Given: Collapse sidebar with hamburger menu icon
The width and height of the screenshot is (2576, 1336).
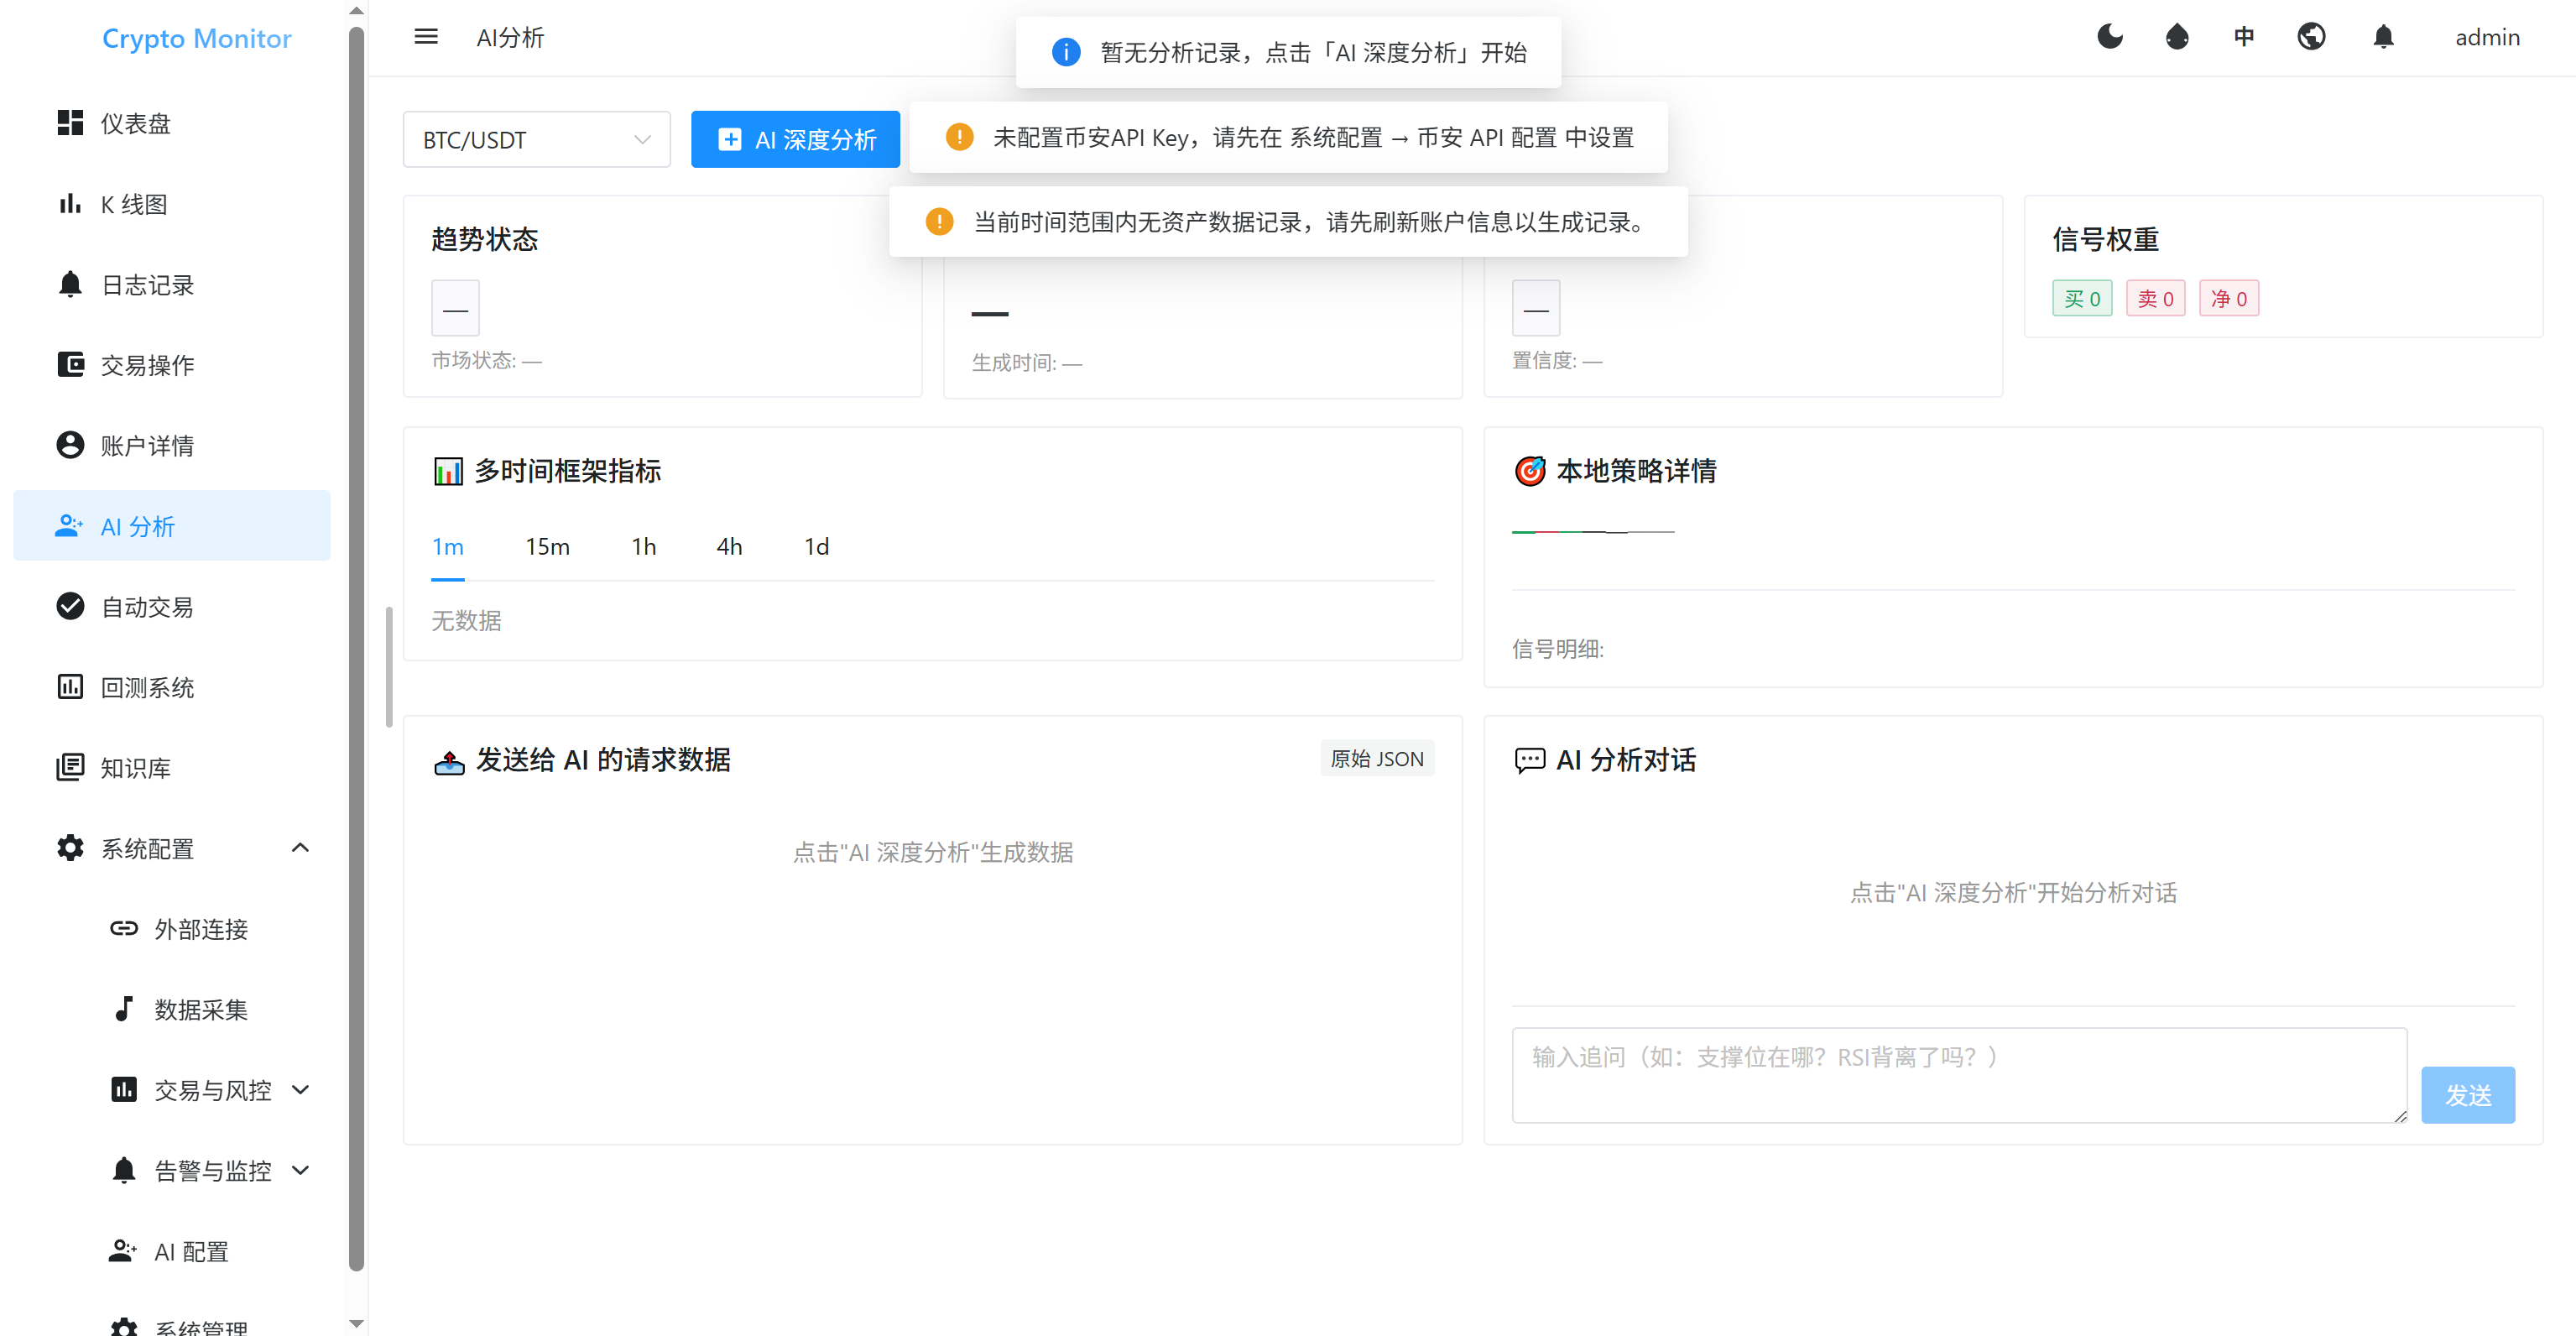Looking at the screenshot, I should pos(426,37).
